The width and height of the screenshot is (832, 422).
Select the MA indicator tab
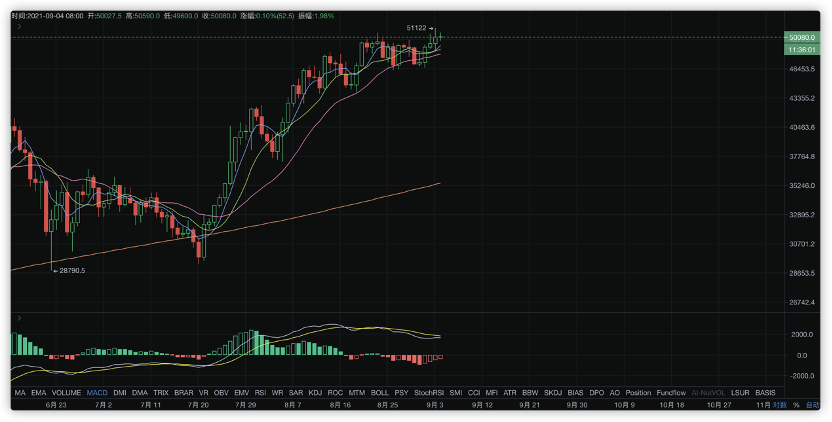click(20, 393)
